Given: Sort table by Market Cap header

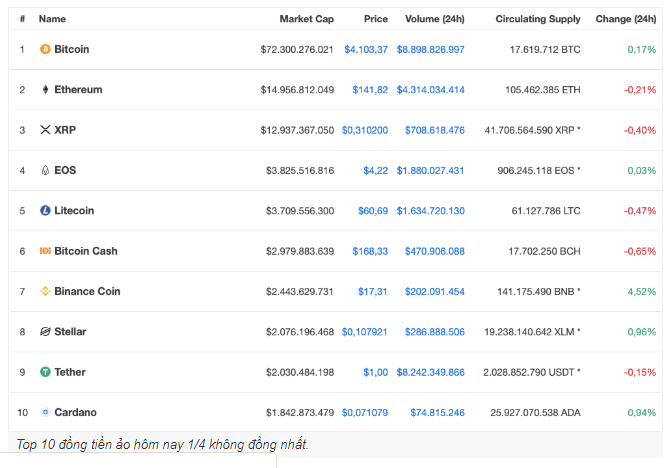Looking at the screenshot, I should click(x=306, y=19).
